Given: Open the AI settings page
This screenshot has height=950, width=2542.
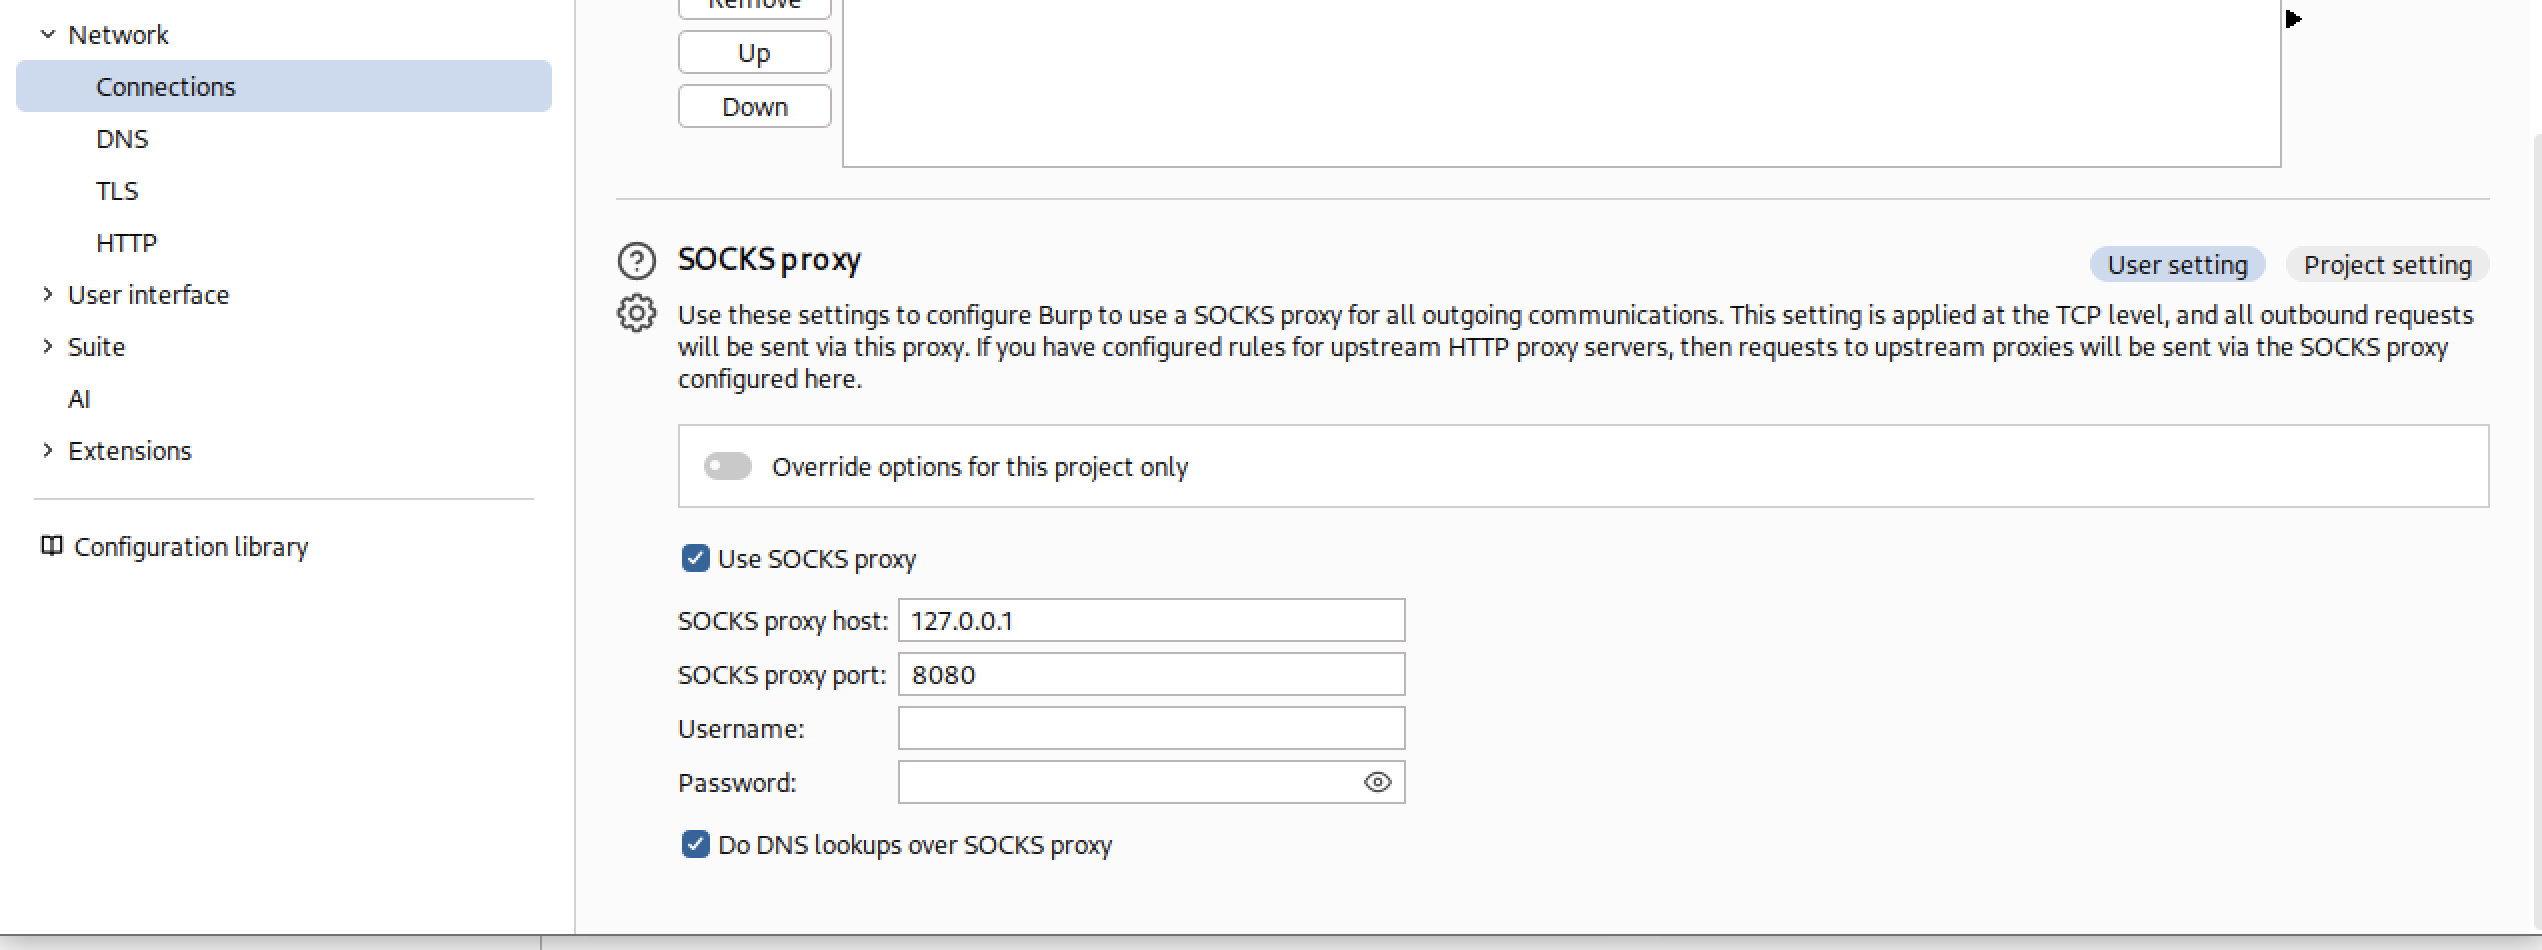Looking at the screenshot, I should click(79, 399).
